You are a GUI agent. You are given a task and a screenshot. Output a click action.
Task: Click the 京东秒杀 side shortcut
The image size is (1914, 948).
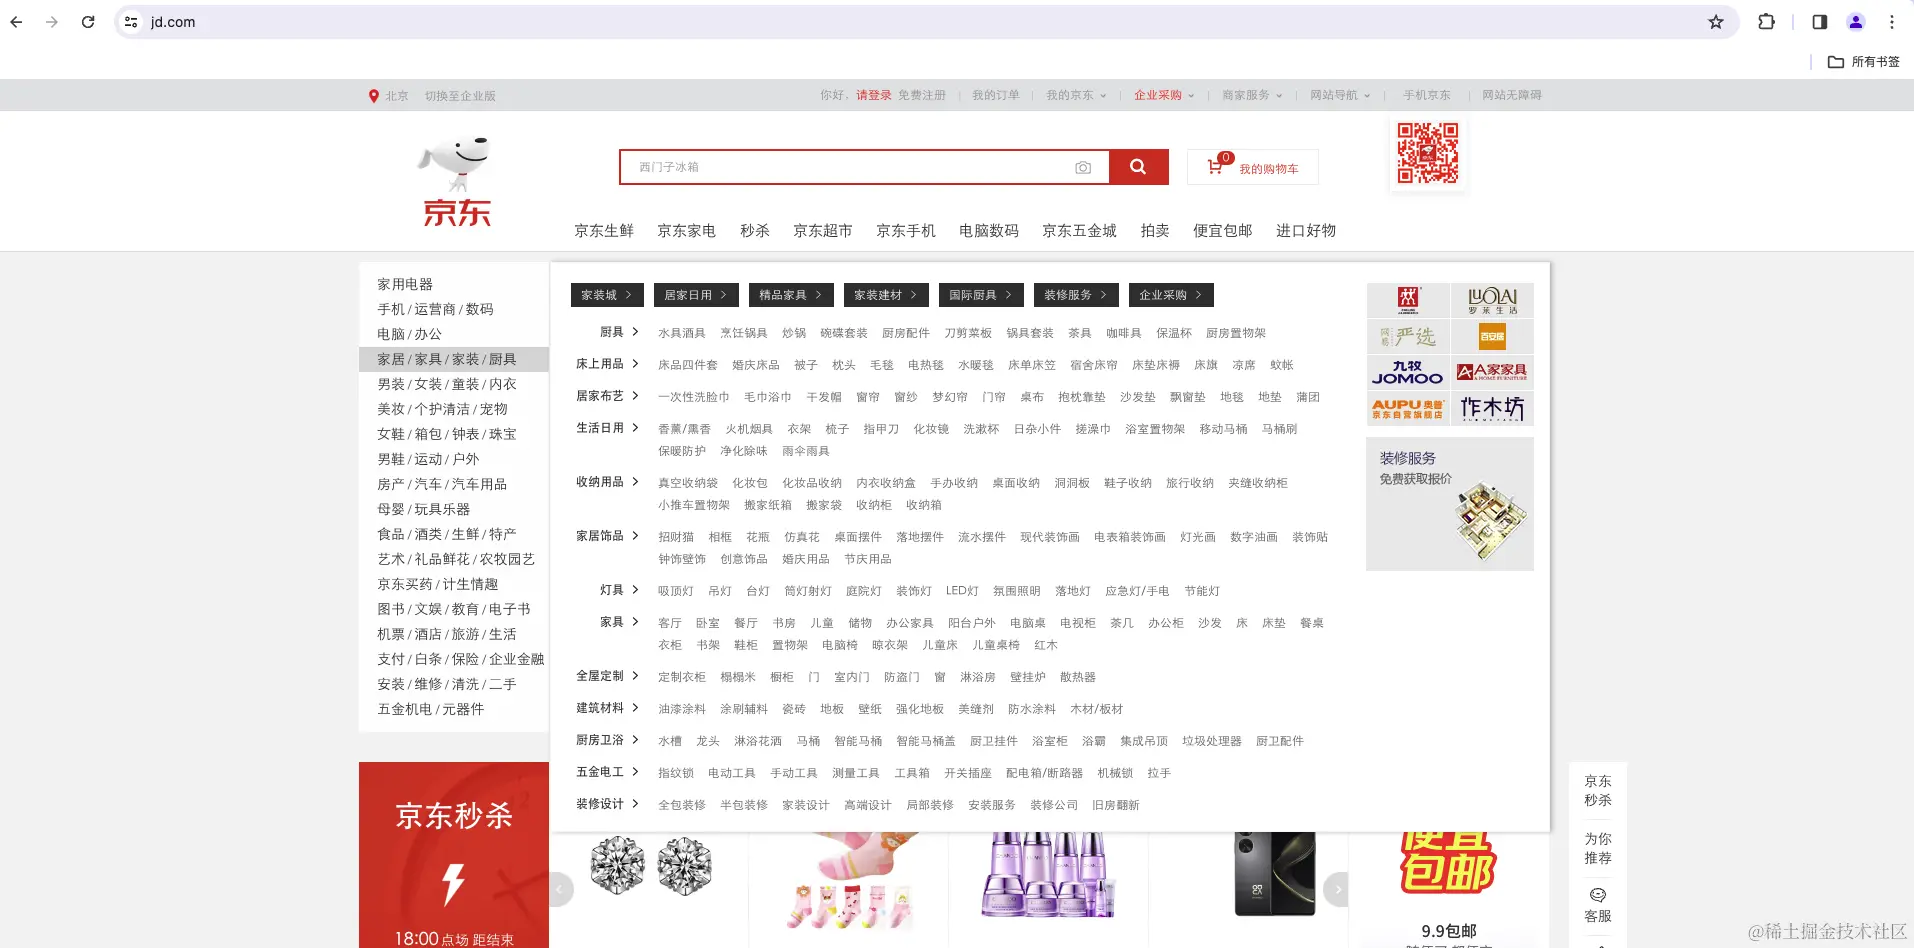[1598, 790]
